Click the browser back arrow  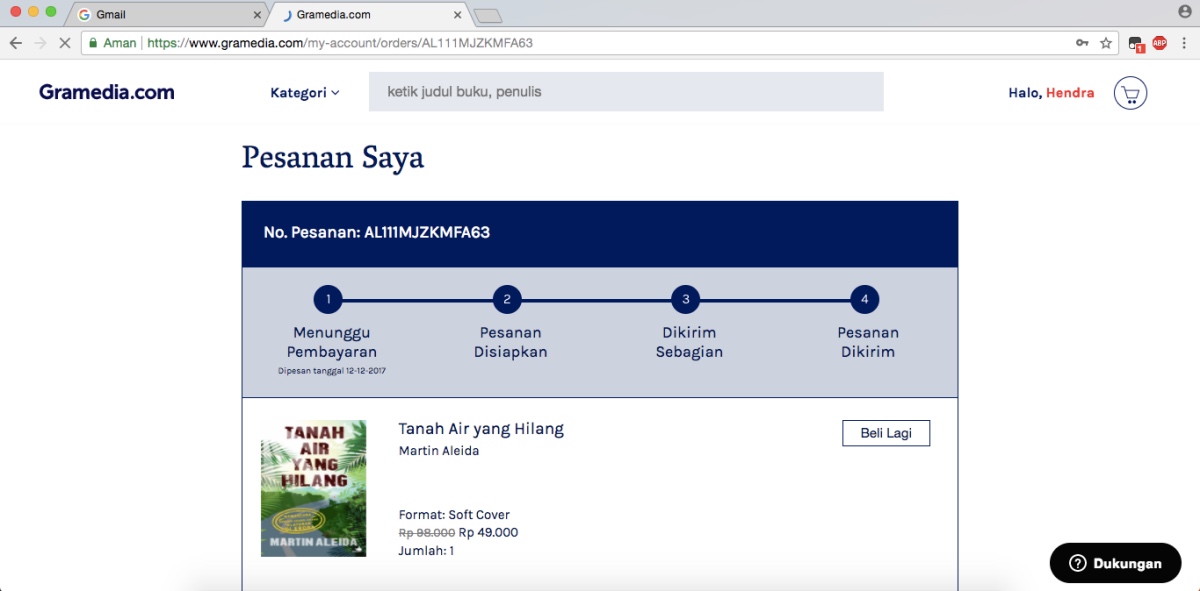coord(15,43)
